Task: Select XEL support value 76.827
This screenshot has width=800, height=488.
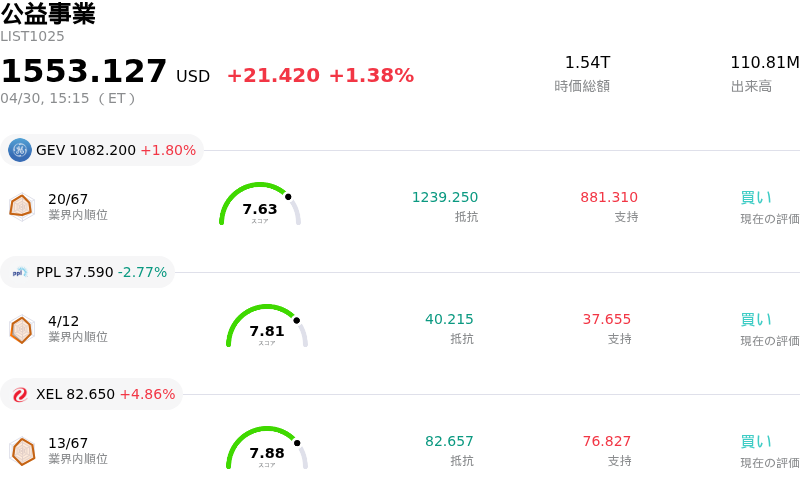Action: [607, 441]
